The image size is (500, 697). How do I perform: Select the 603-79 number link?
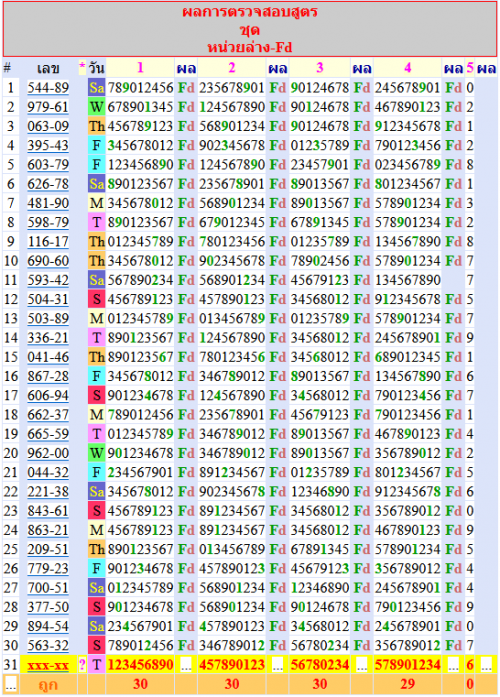pyautogui.click(x=48, y=164)
